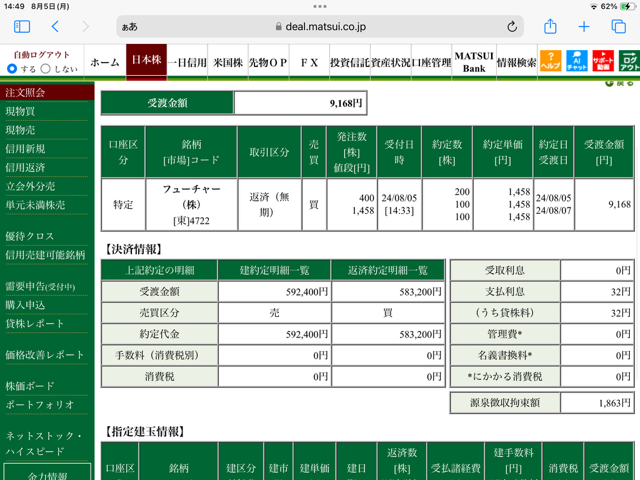The width and height of the screenshot is (640, 480).
Task: Open 立会外分売 in sidebar
Action: pos(30,186)
